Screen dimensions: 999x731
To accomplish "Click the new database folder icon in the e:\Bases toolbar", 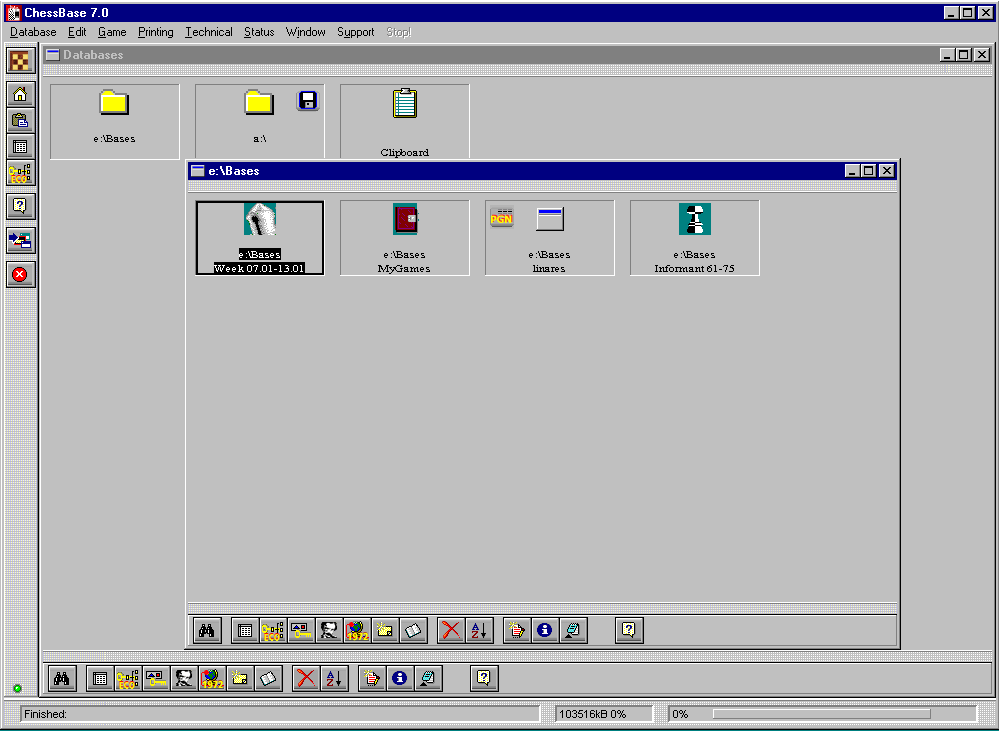I will (385, 630).
